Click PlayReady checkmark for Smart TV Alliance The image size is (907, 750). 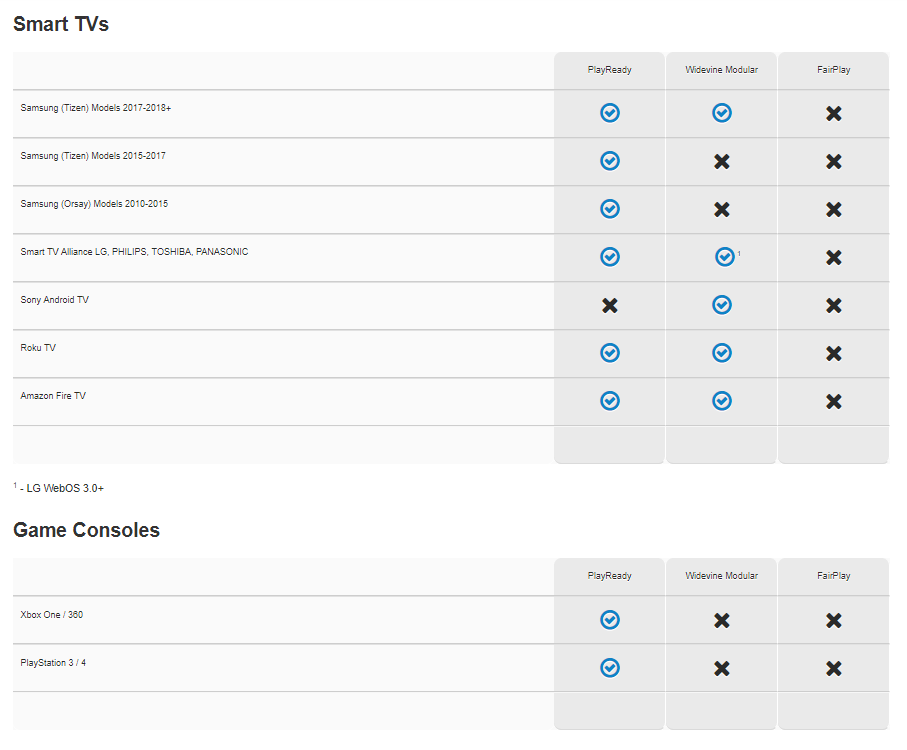(x=610, y=257)
